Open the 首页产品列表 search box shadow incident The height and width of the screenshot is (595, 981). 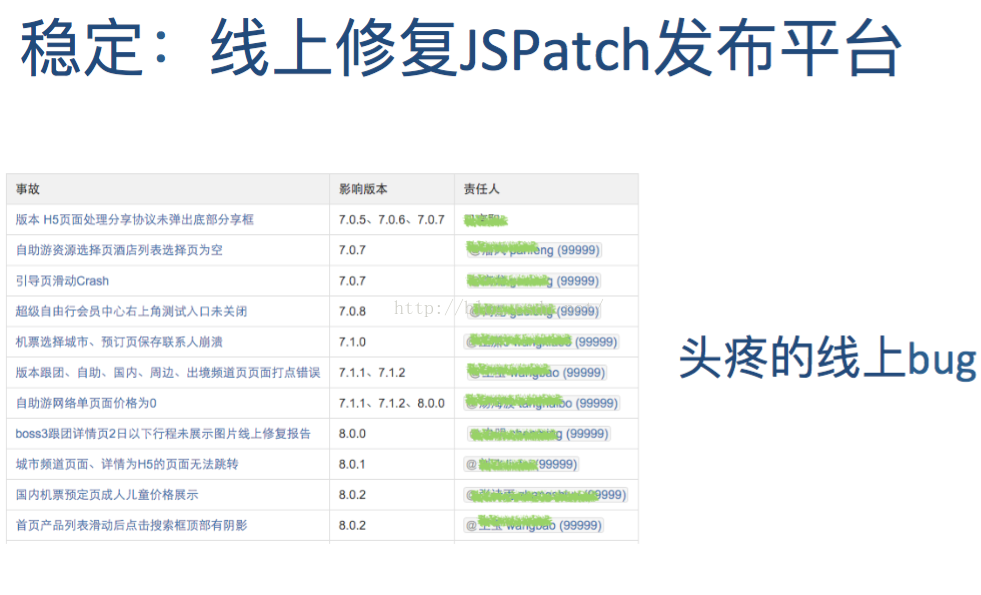click(x=131, y=525)
